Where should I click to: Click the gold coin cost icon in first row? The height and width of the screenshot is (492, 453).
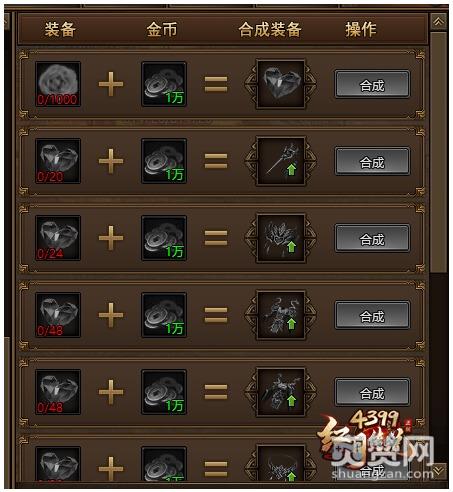[164, 84]
